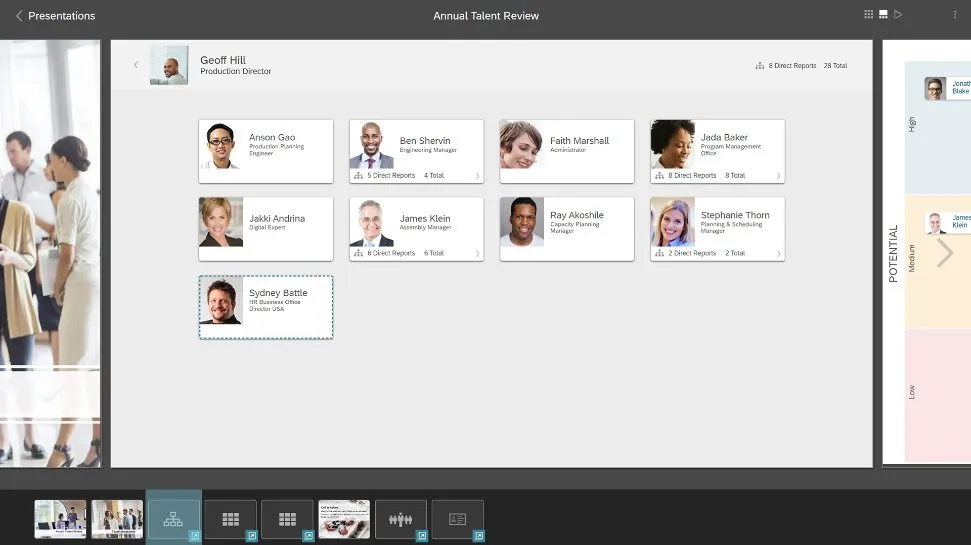Open Jonathan Blake card in matrix
The width and height of the screenshot is (971, 545).
tap(947, 89)
